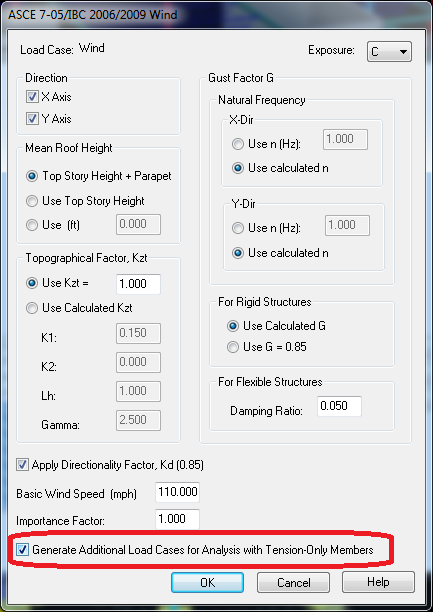Select Top Story Height + Parapet option
This screenshot has width=433, height=612.
31,176
